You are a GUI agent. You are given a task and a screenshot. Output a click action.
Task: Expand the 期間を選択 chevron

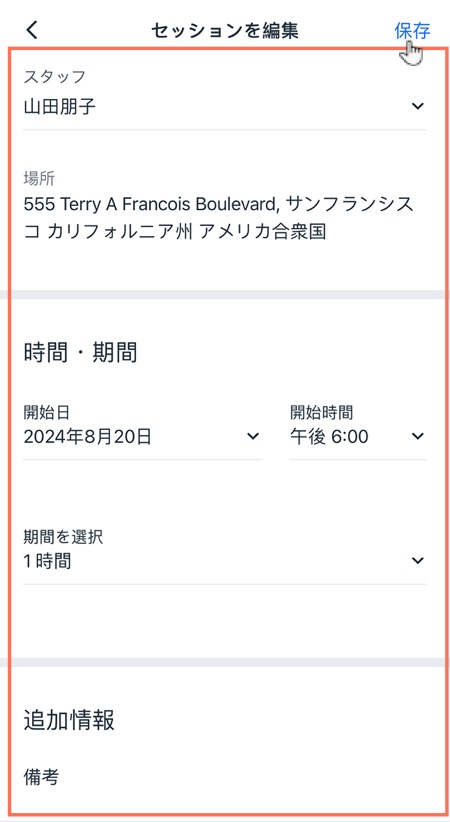click(x=417, y=560)
